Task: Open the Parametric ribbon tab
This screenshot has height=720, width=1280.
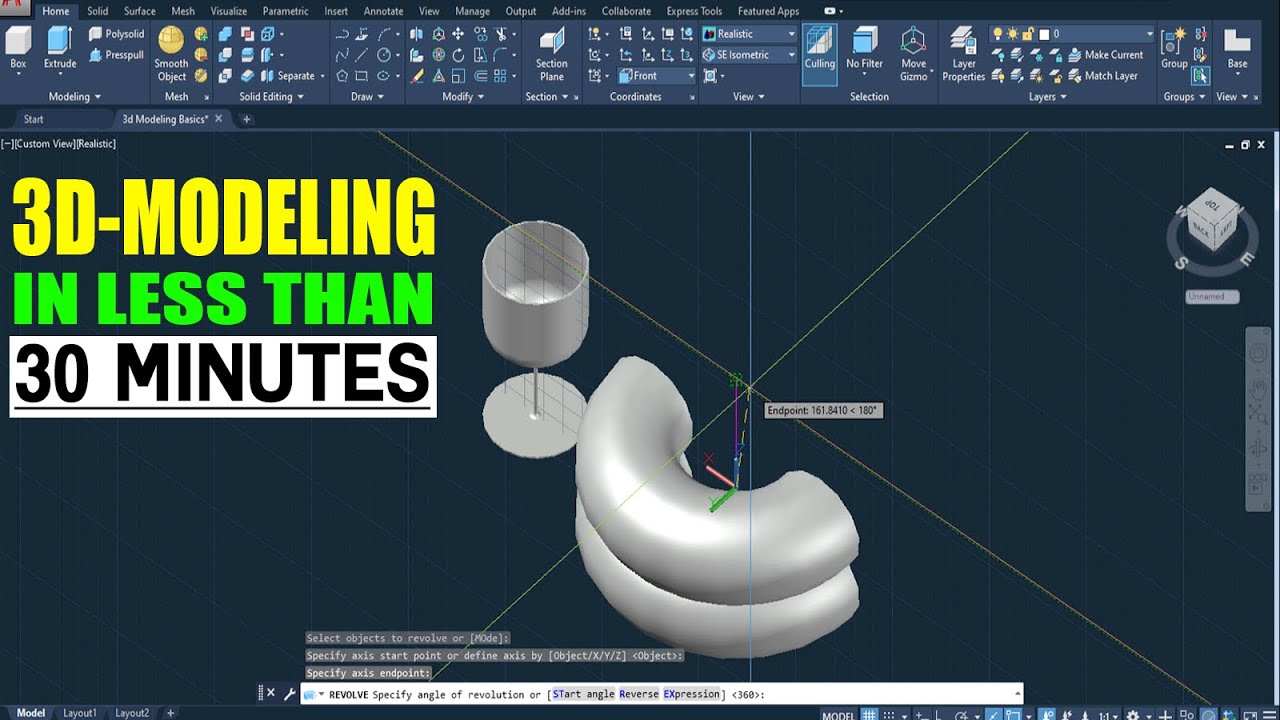Action: point(285,11)
